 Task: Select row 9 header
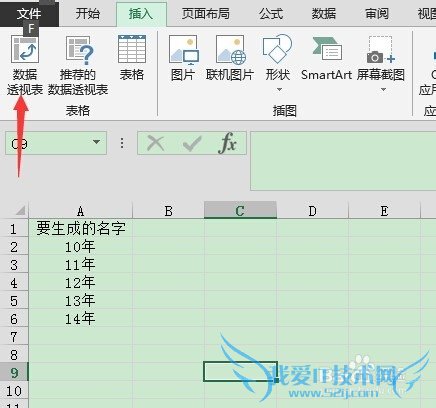(14, 372)
